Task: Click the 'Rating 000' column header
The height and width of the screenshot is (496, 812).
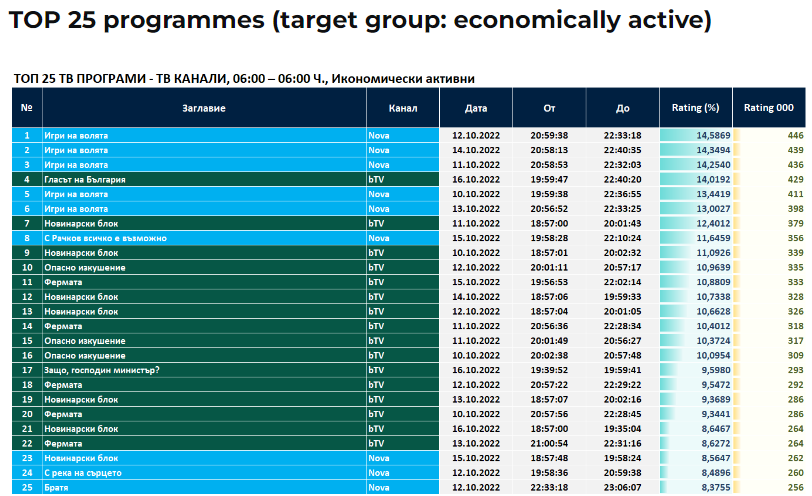Action: [769, 108]
